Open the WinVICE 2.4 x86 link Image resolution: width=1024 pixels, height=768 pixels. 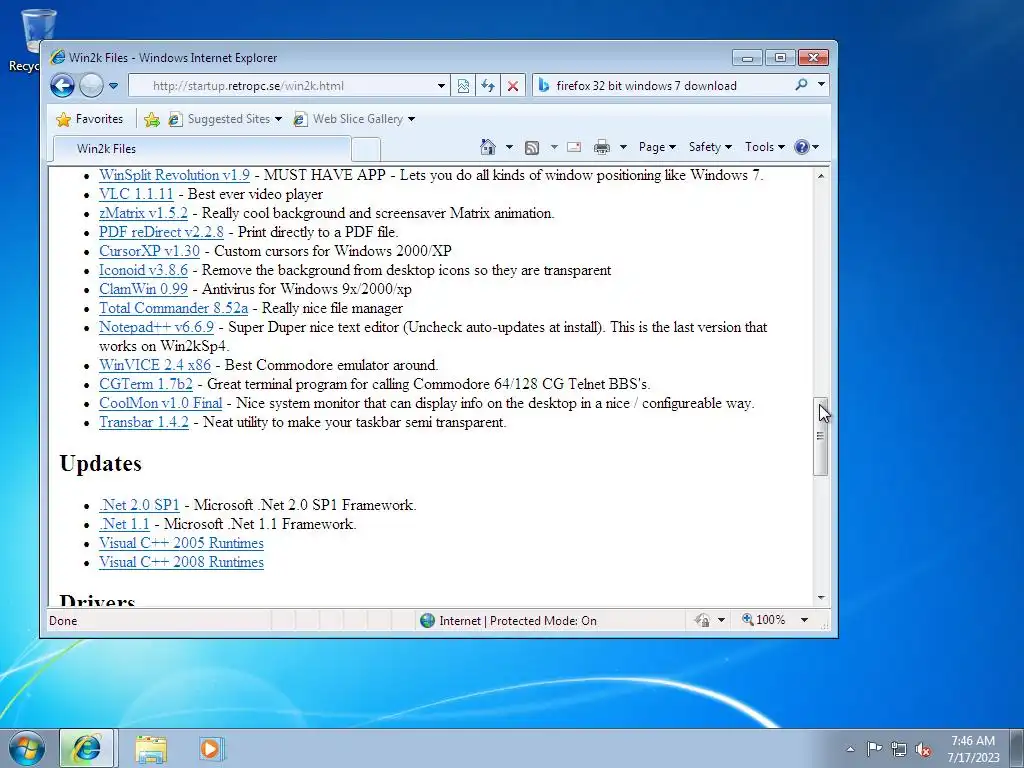(155, 364)
